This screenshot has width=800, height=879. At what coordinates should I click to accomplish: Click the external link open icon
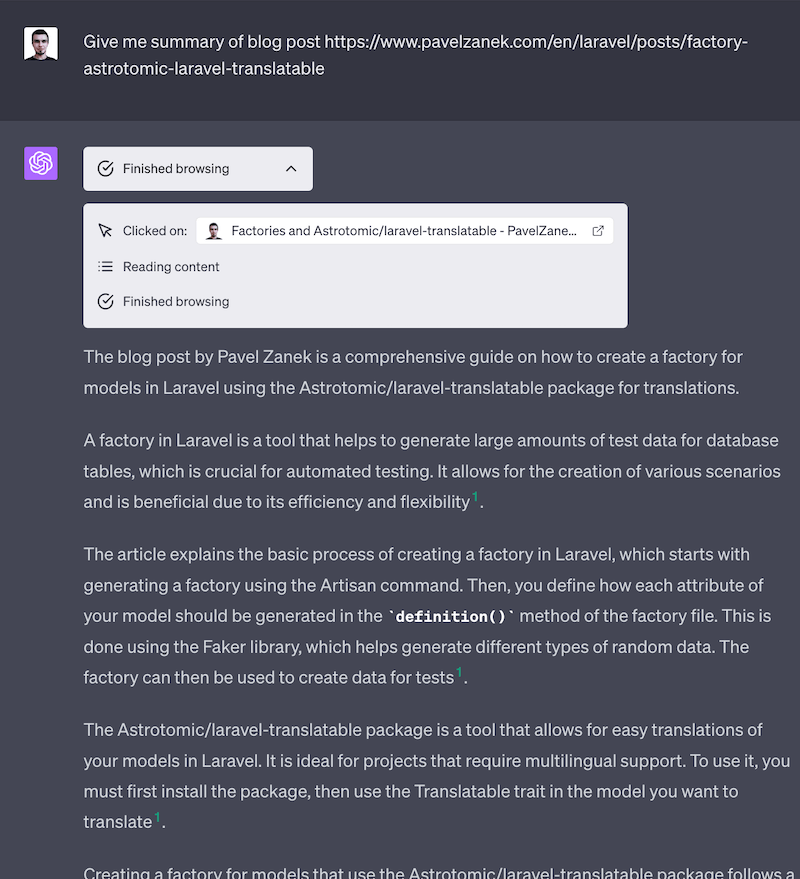click(x=598, y=231)
